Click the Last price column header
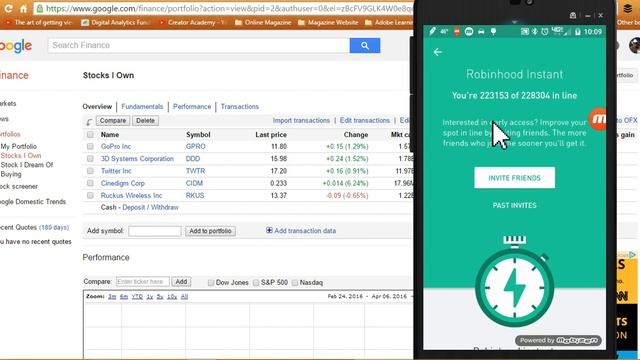Viewport: 640px width, 360px height. 271,134
